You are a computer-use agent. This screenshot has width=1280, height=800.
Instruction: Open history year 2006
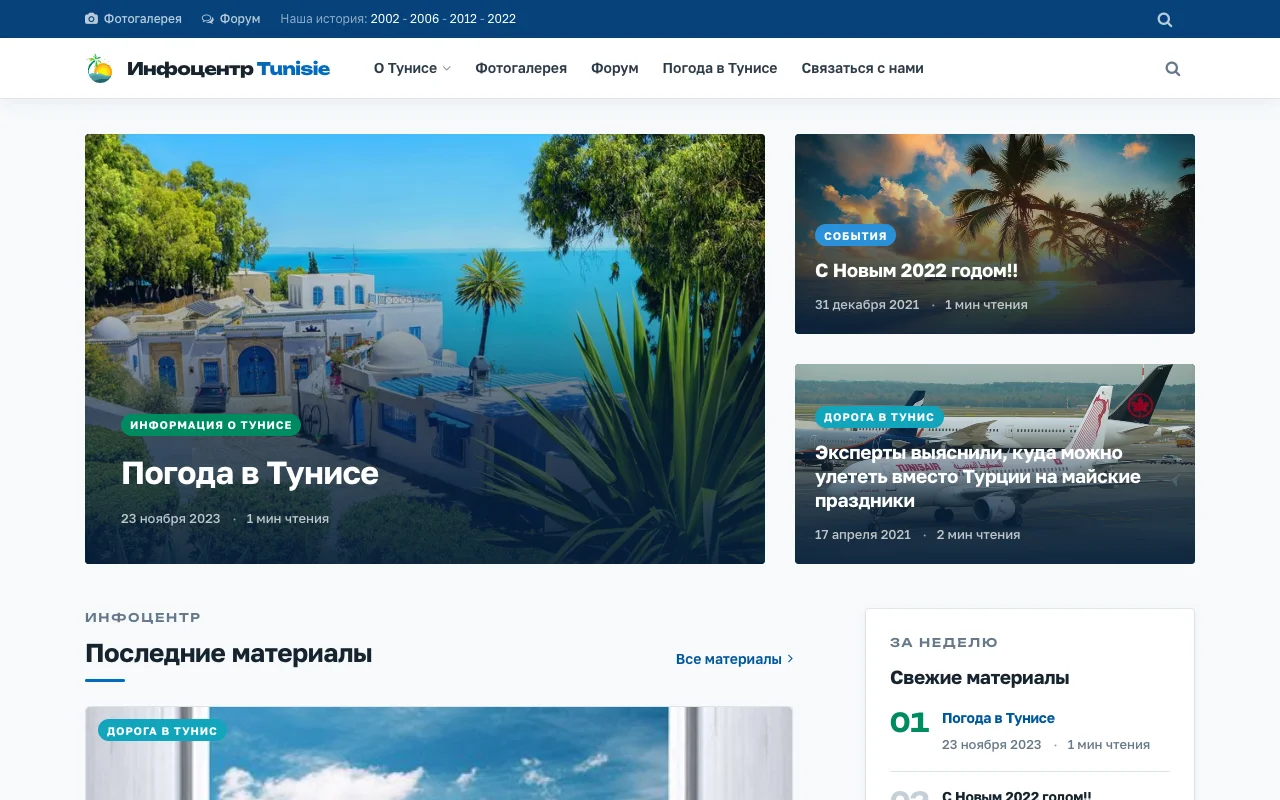pos(424,19)
